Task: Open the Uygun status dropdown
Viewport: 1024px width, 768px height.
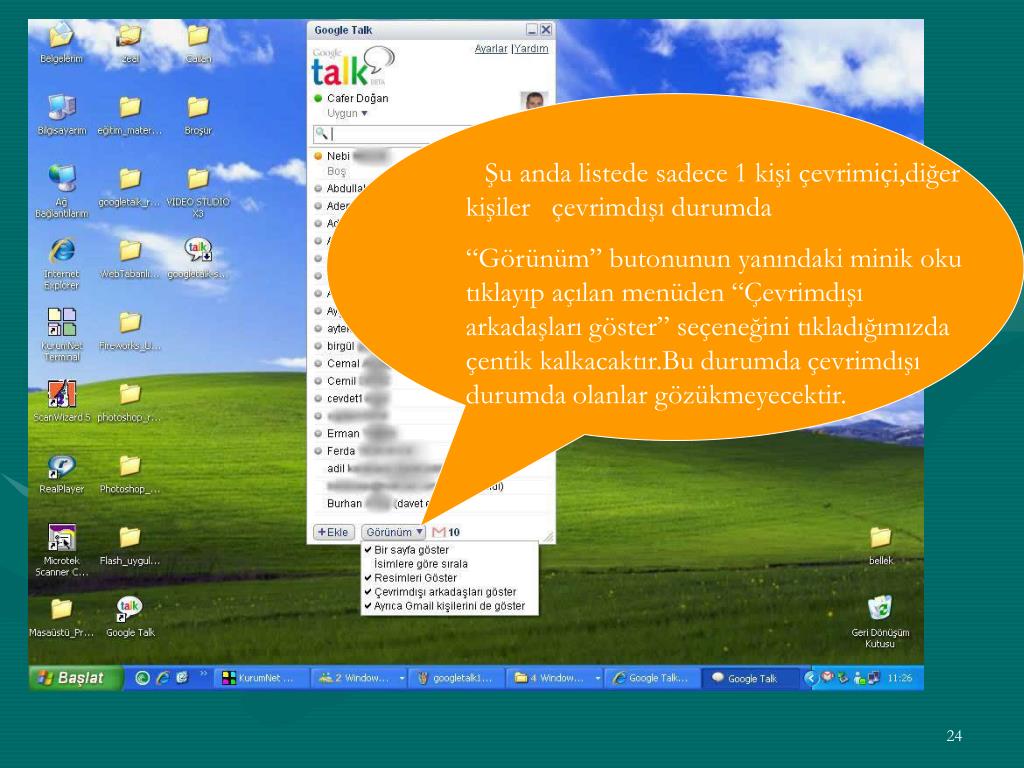Action: tap(347, 113)
